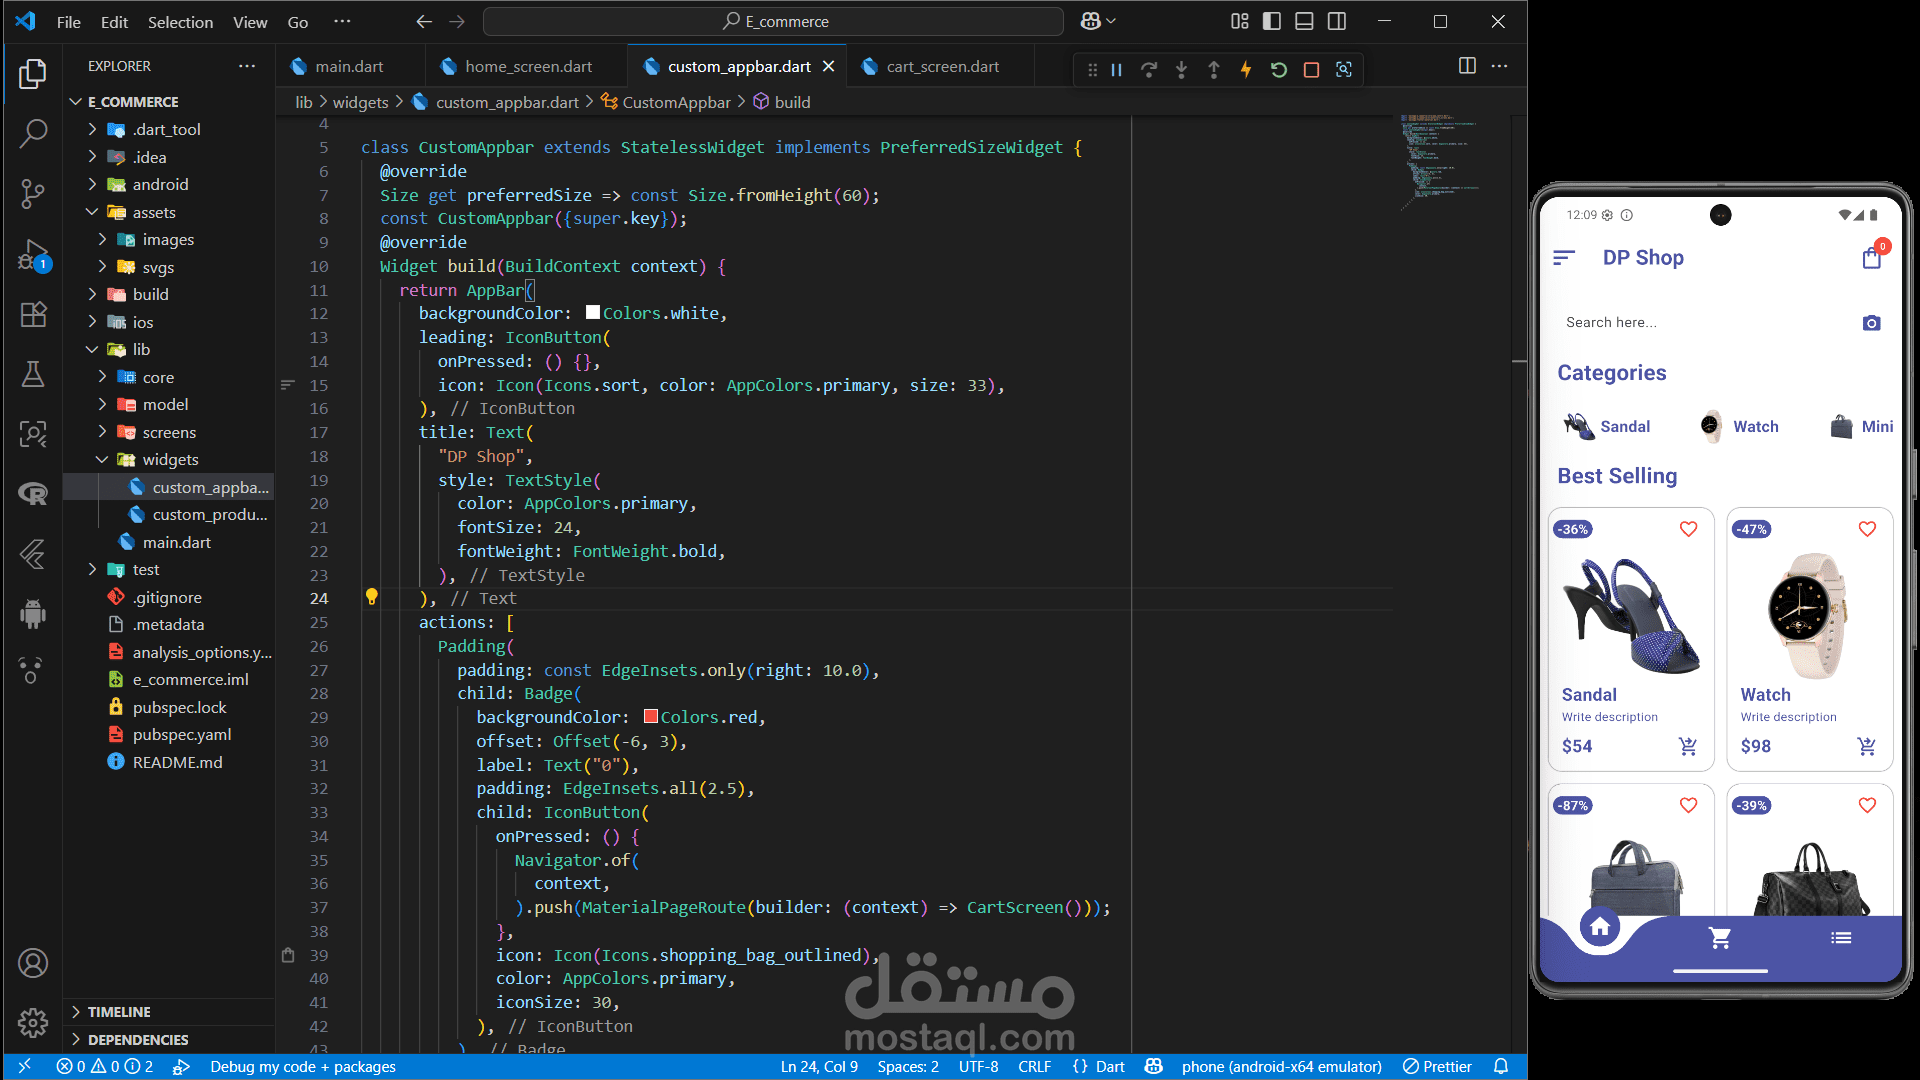Click the debug Restart button

click(1279, 70)
